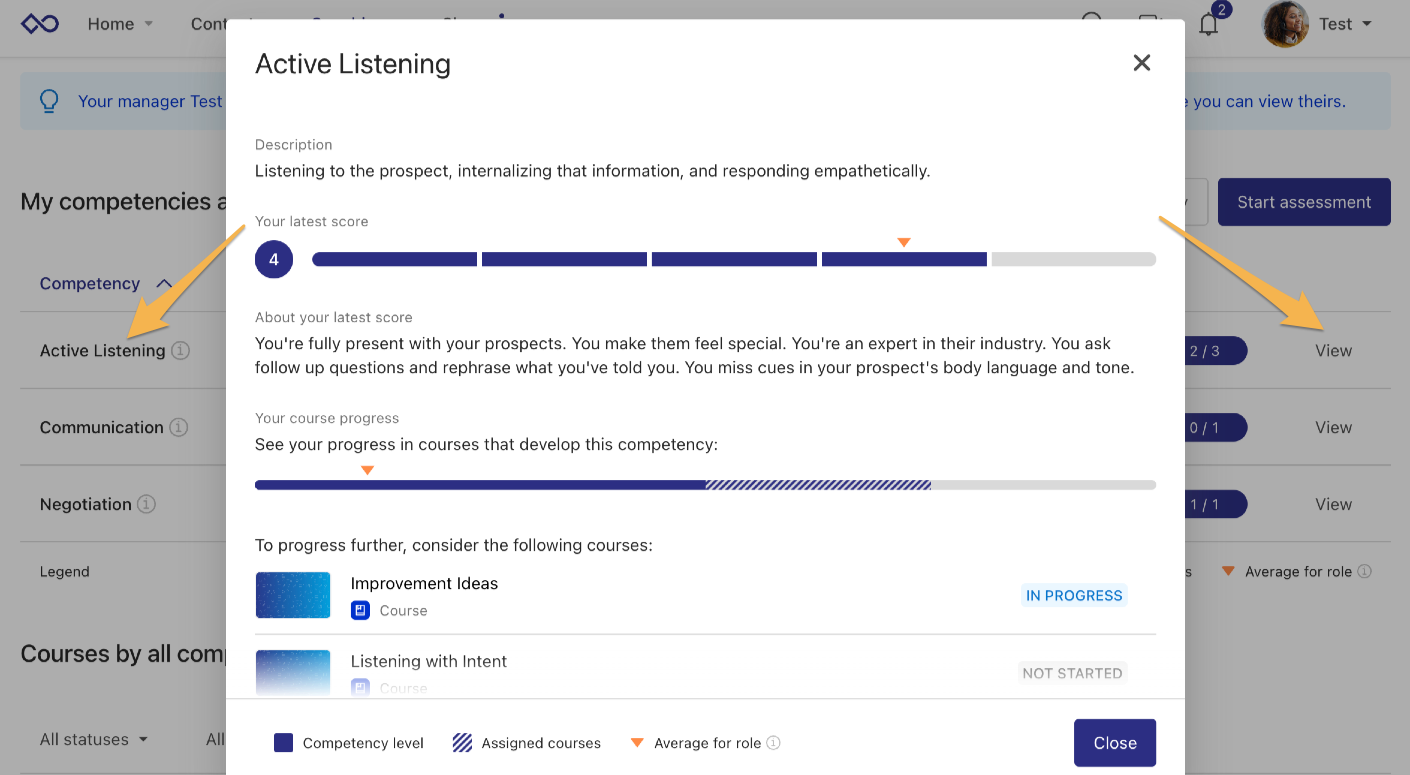The width and height of the screenshot is (1410, 775).
Task: Click info icon next to Average for role in dialog footer
Action: 773,743
